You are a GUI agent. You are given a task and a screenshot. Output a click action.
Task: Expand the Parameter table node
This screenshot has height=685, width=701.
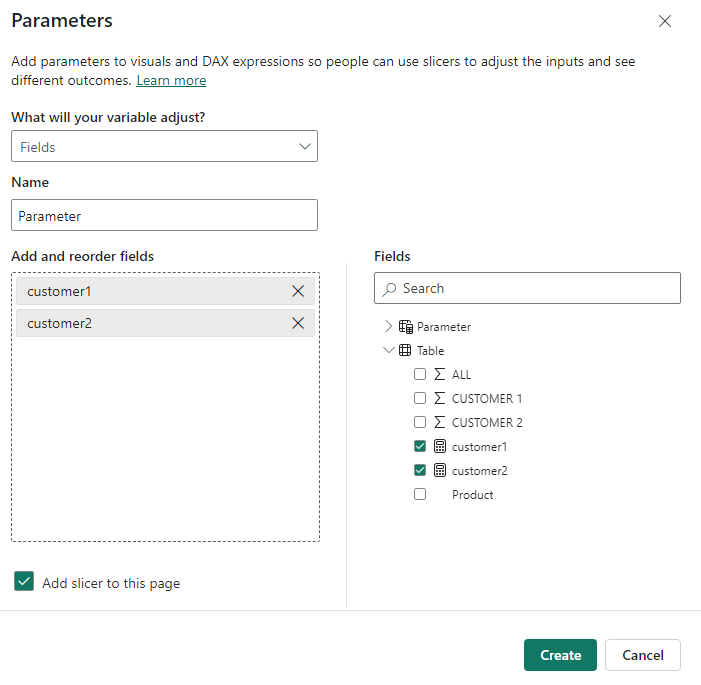[388, 326]
